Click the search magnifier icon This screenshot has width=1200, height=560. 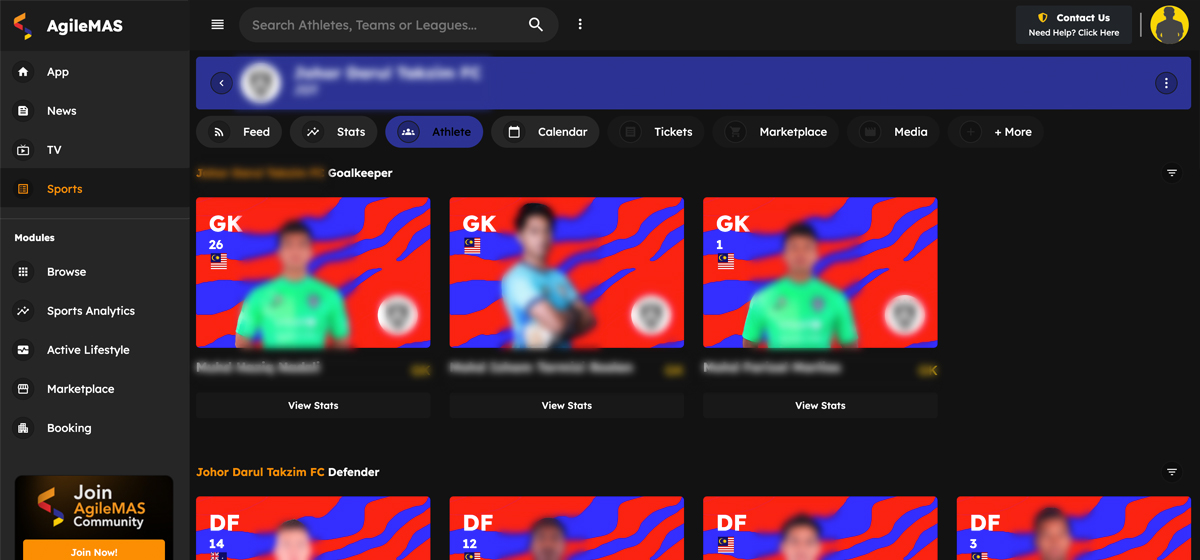click(x=536, y=25)
